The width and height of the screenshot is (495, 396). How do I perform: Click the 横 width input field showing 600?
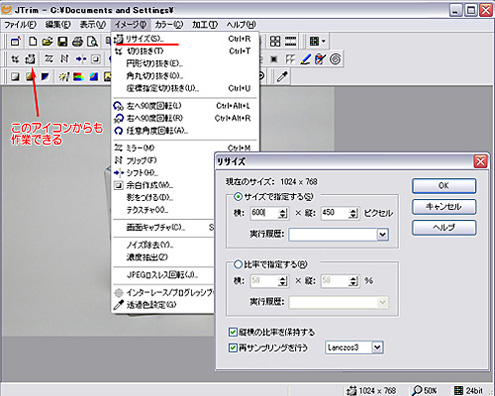pyautogui.click(x=264, y=213)
